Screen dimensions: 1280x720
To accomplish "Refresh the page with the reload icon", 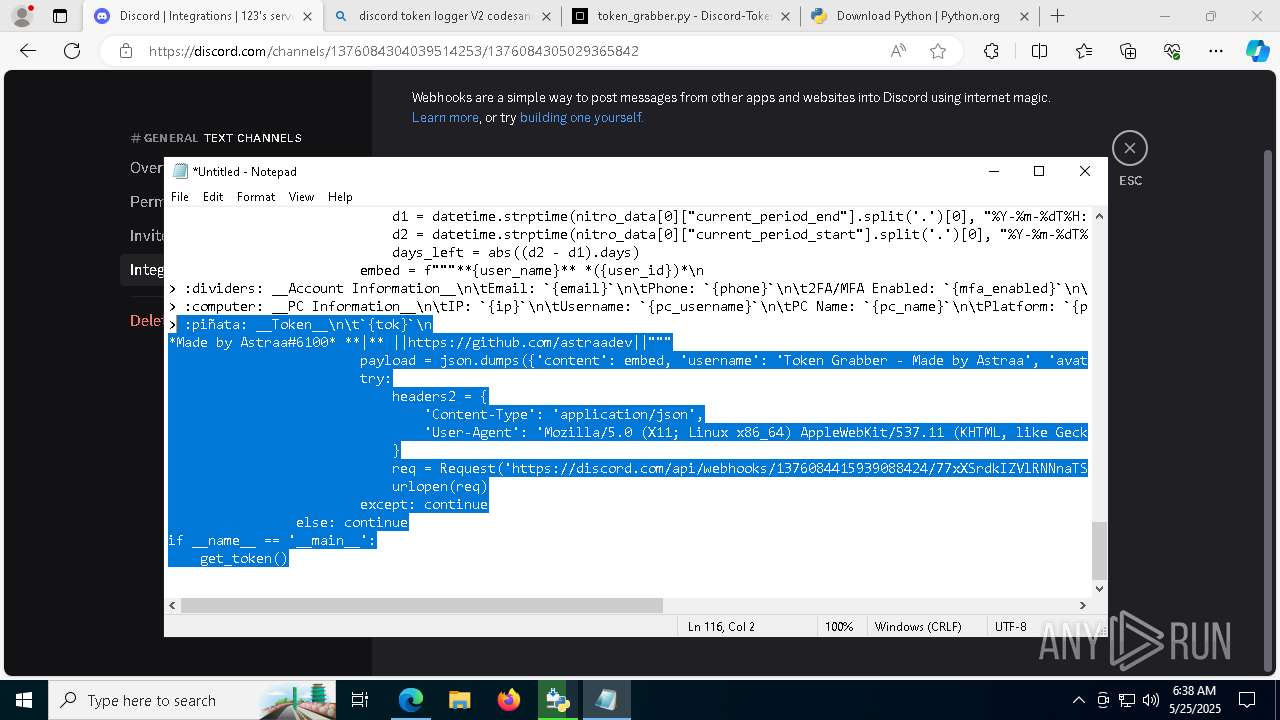I will click(72, 51).
